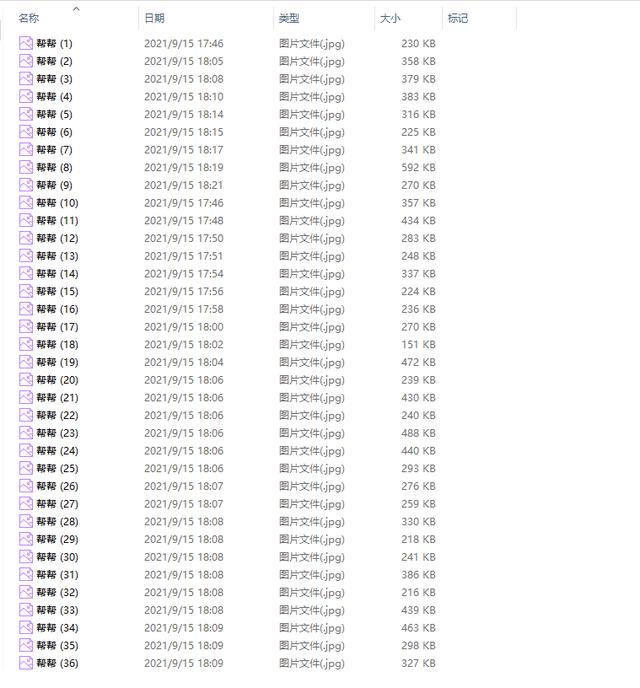Collapse the sort arrow above the 名称 column
Image resolution: width=640 pixels, height=688 pixels.
coord(76,8)
